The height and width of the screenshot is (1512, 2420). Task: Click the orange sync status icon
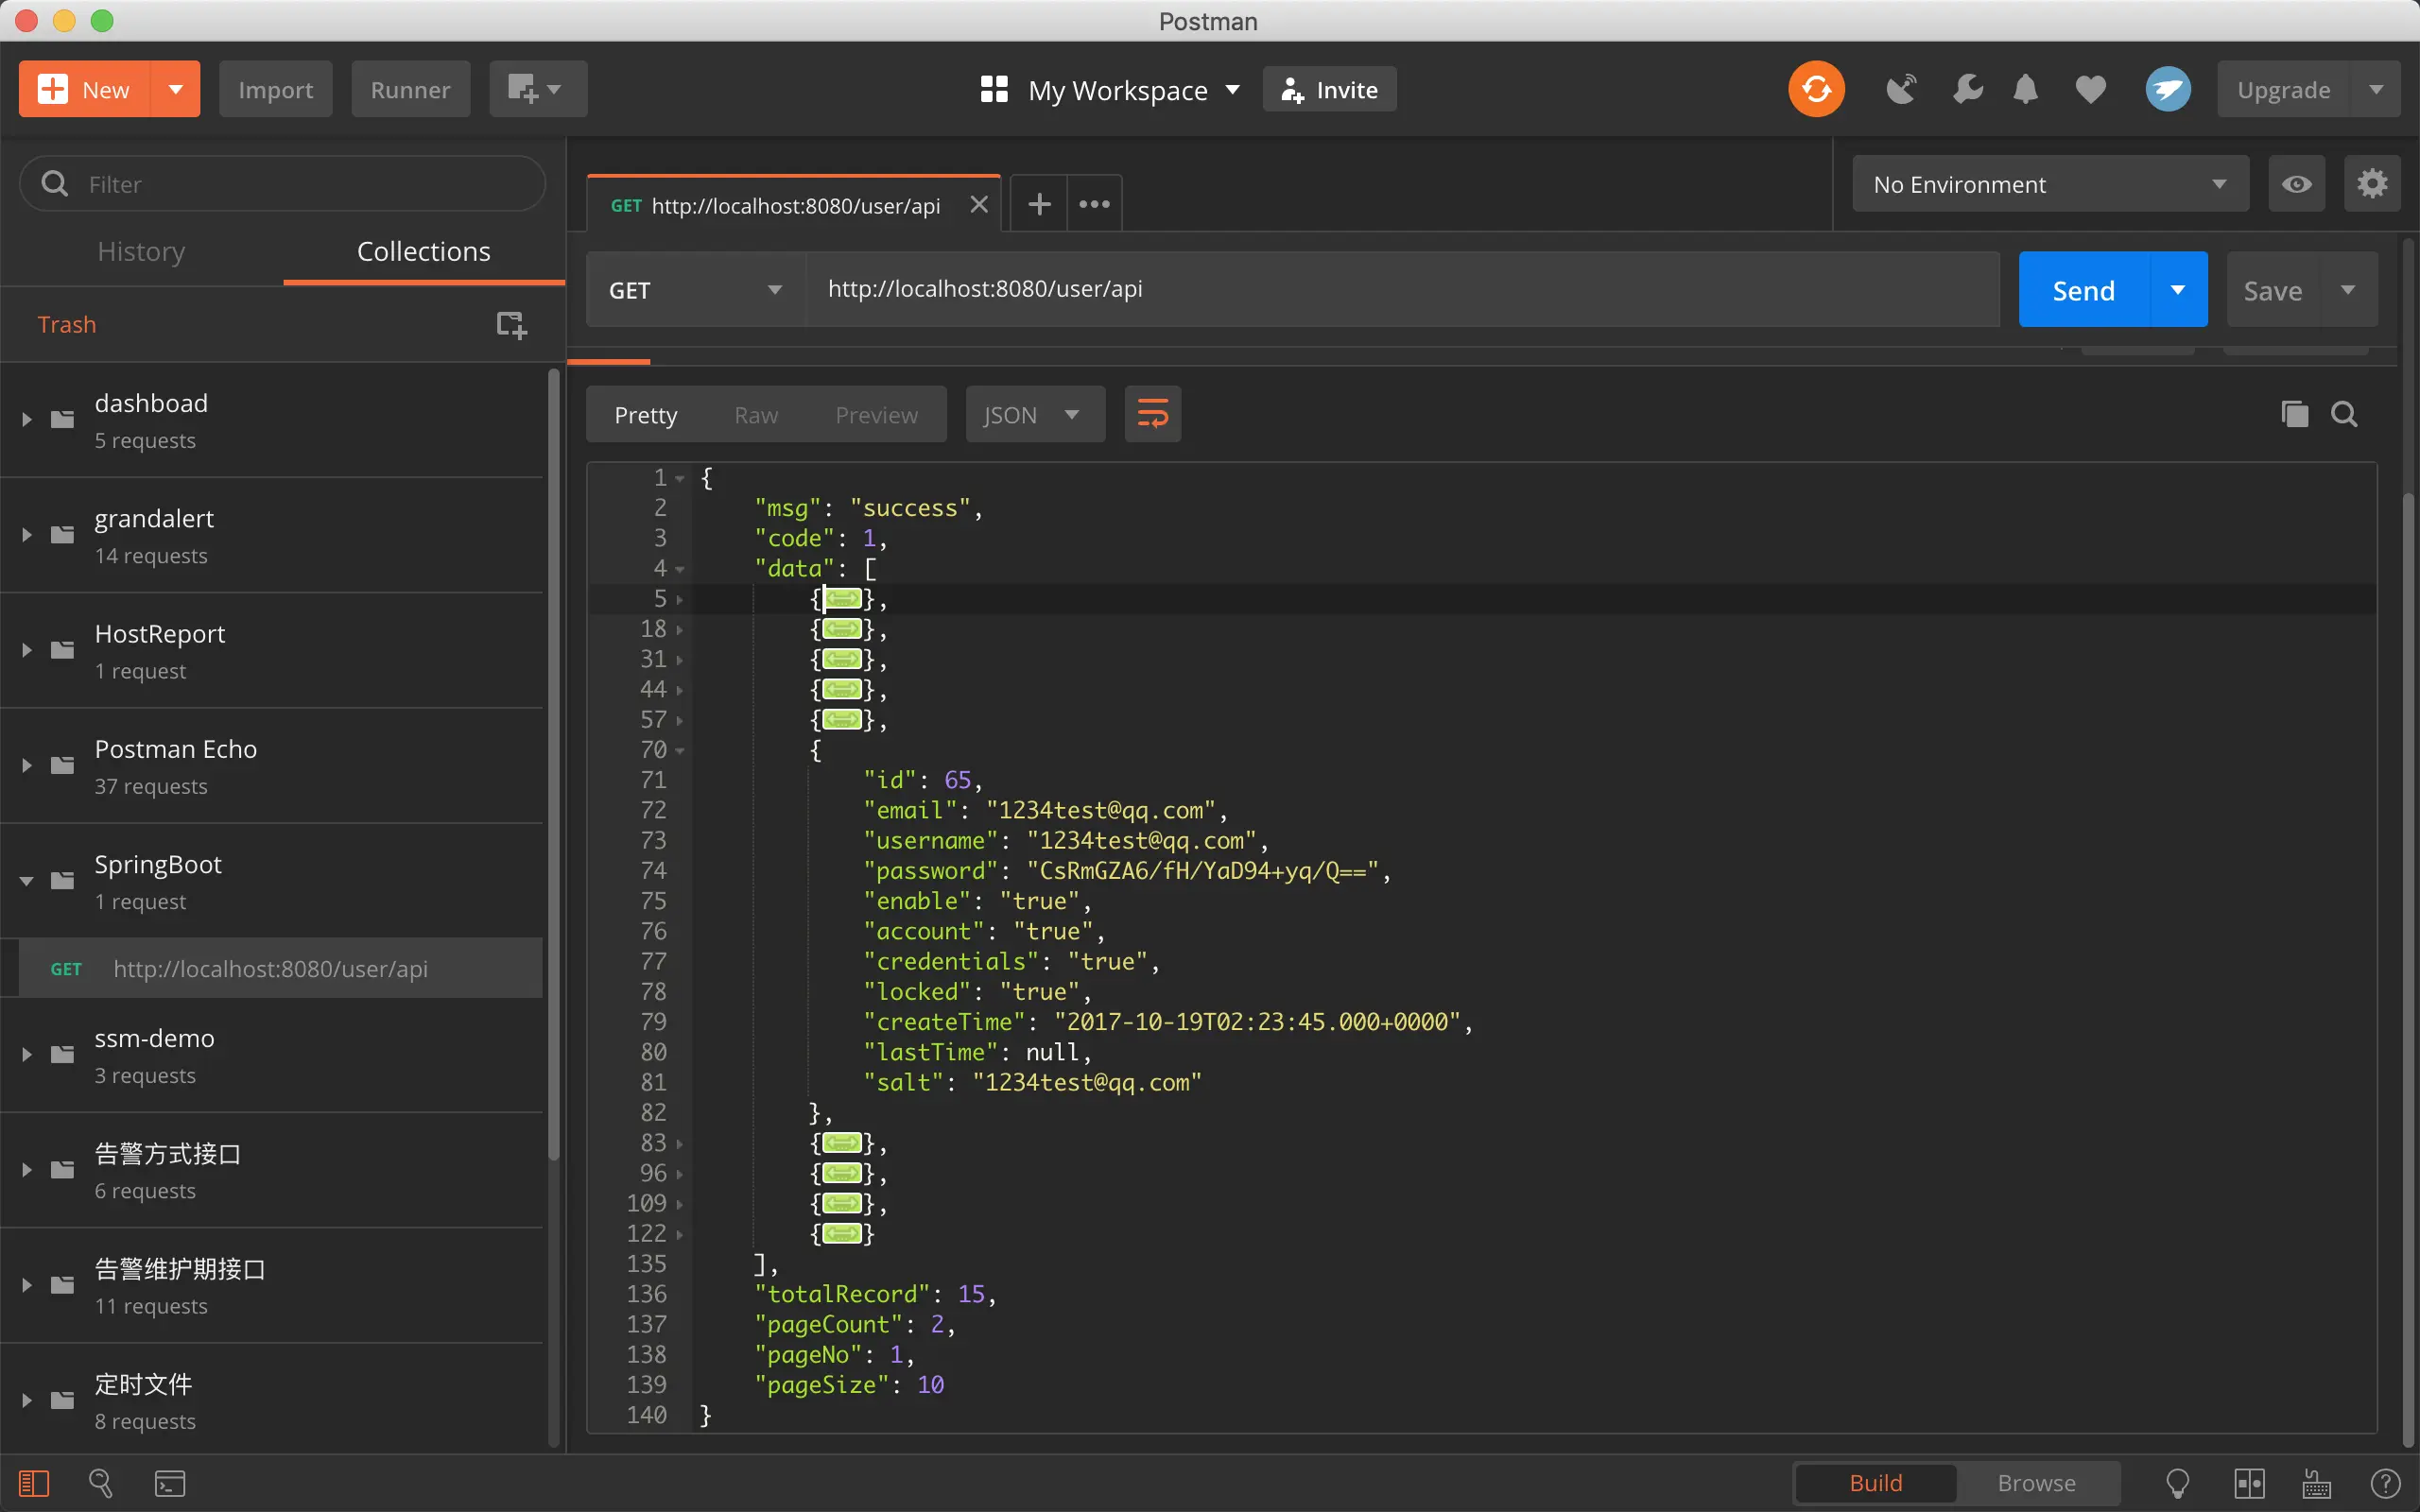(1815, 90)
